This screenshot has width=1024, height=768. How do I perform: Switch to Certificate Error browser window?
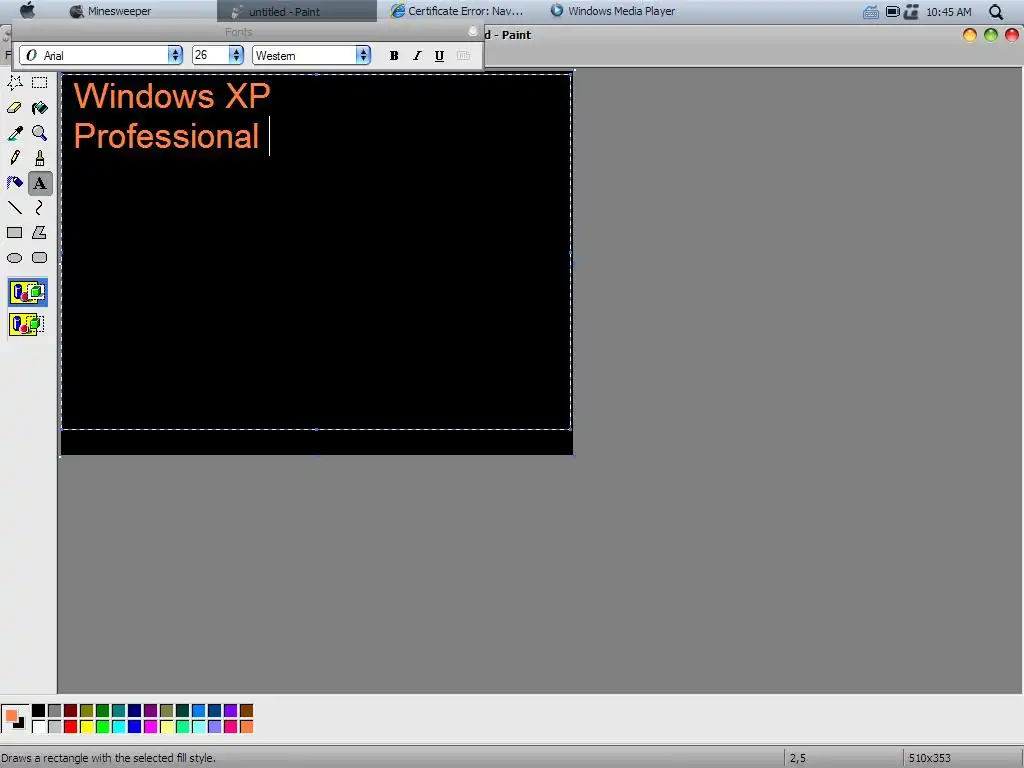457,11
